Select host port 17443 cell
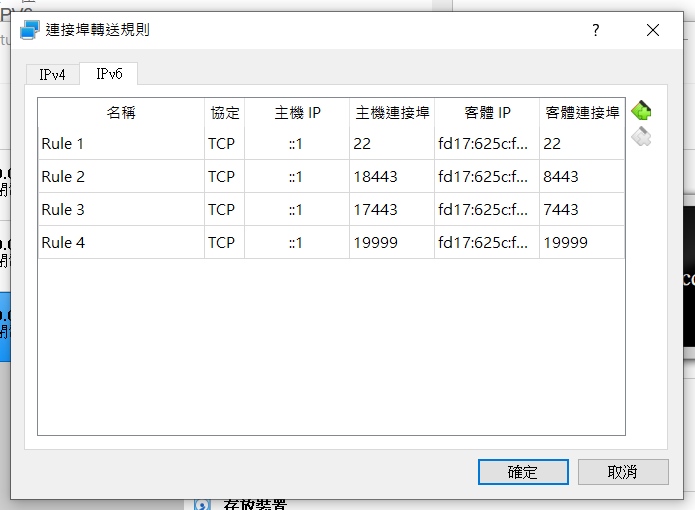The height and width of the screenshot is (510, 695). (x=391, y=210)
